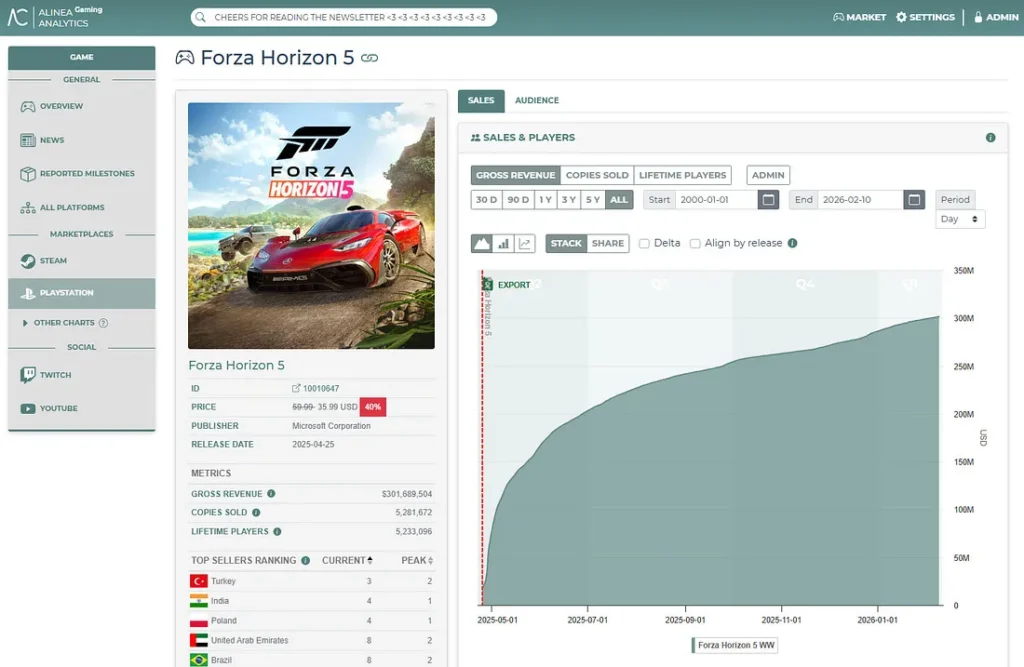Image resolution: width=1024 pixels, height=667 pixels.
Task: Click the link icon beside Forza Horizon 5 title
Action: 370,59
